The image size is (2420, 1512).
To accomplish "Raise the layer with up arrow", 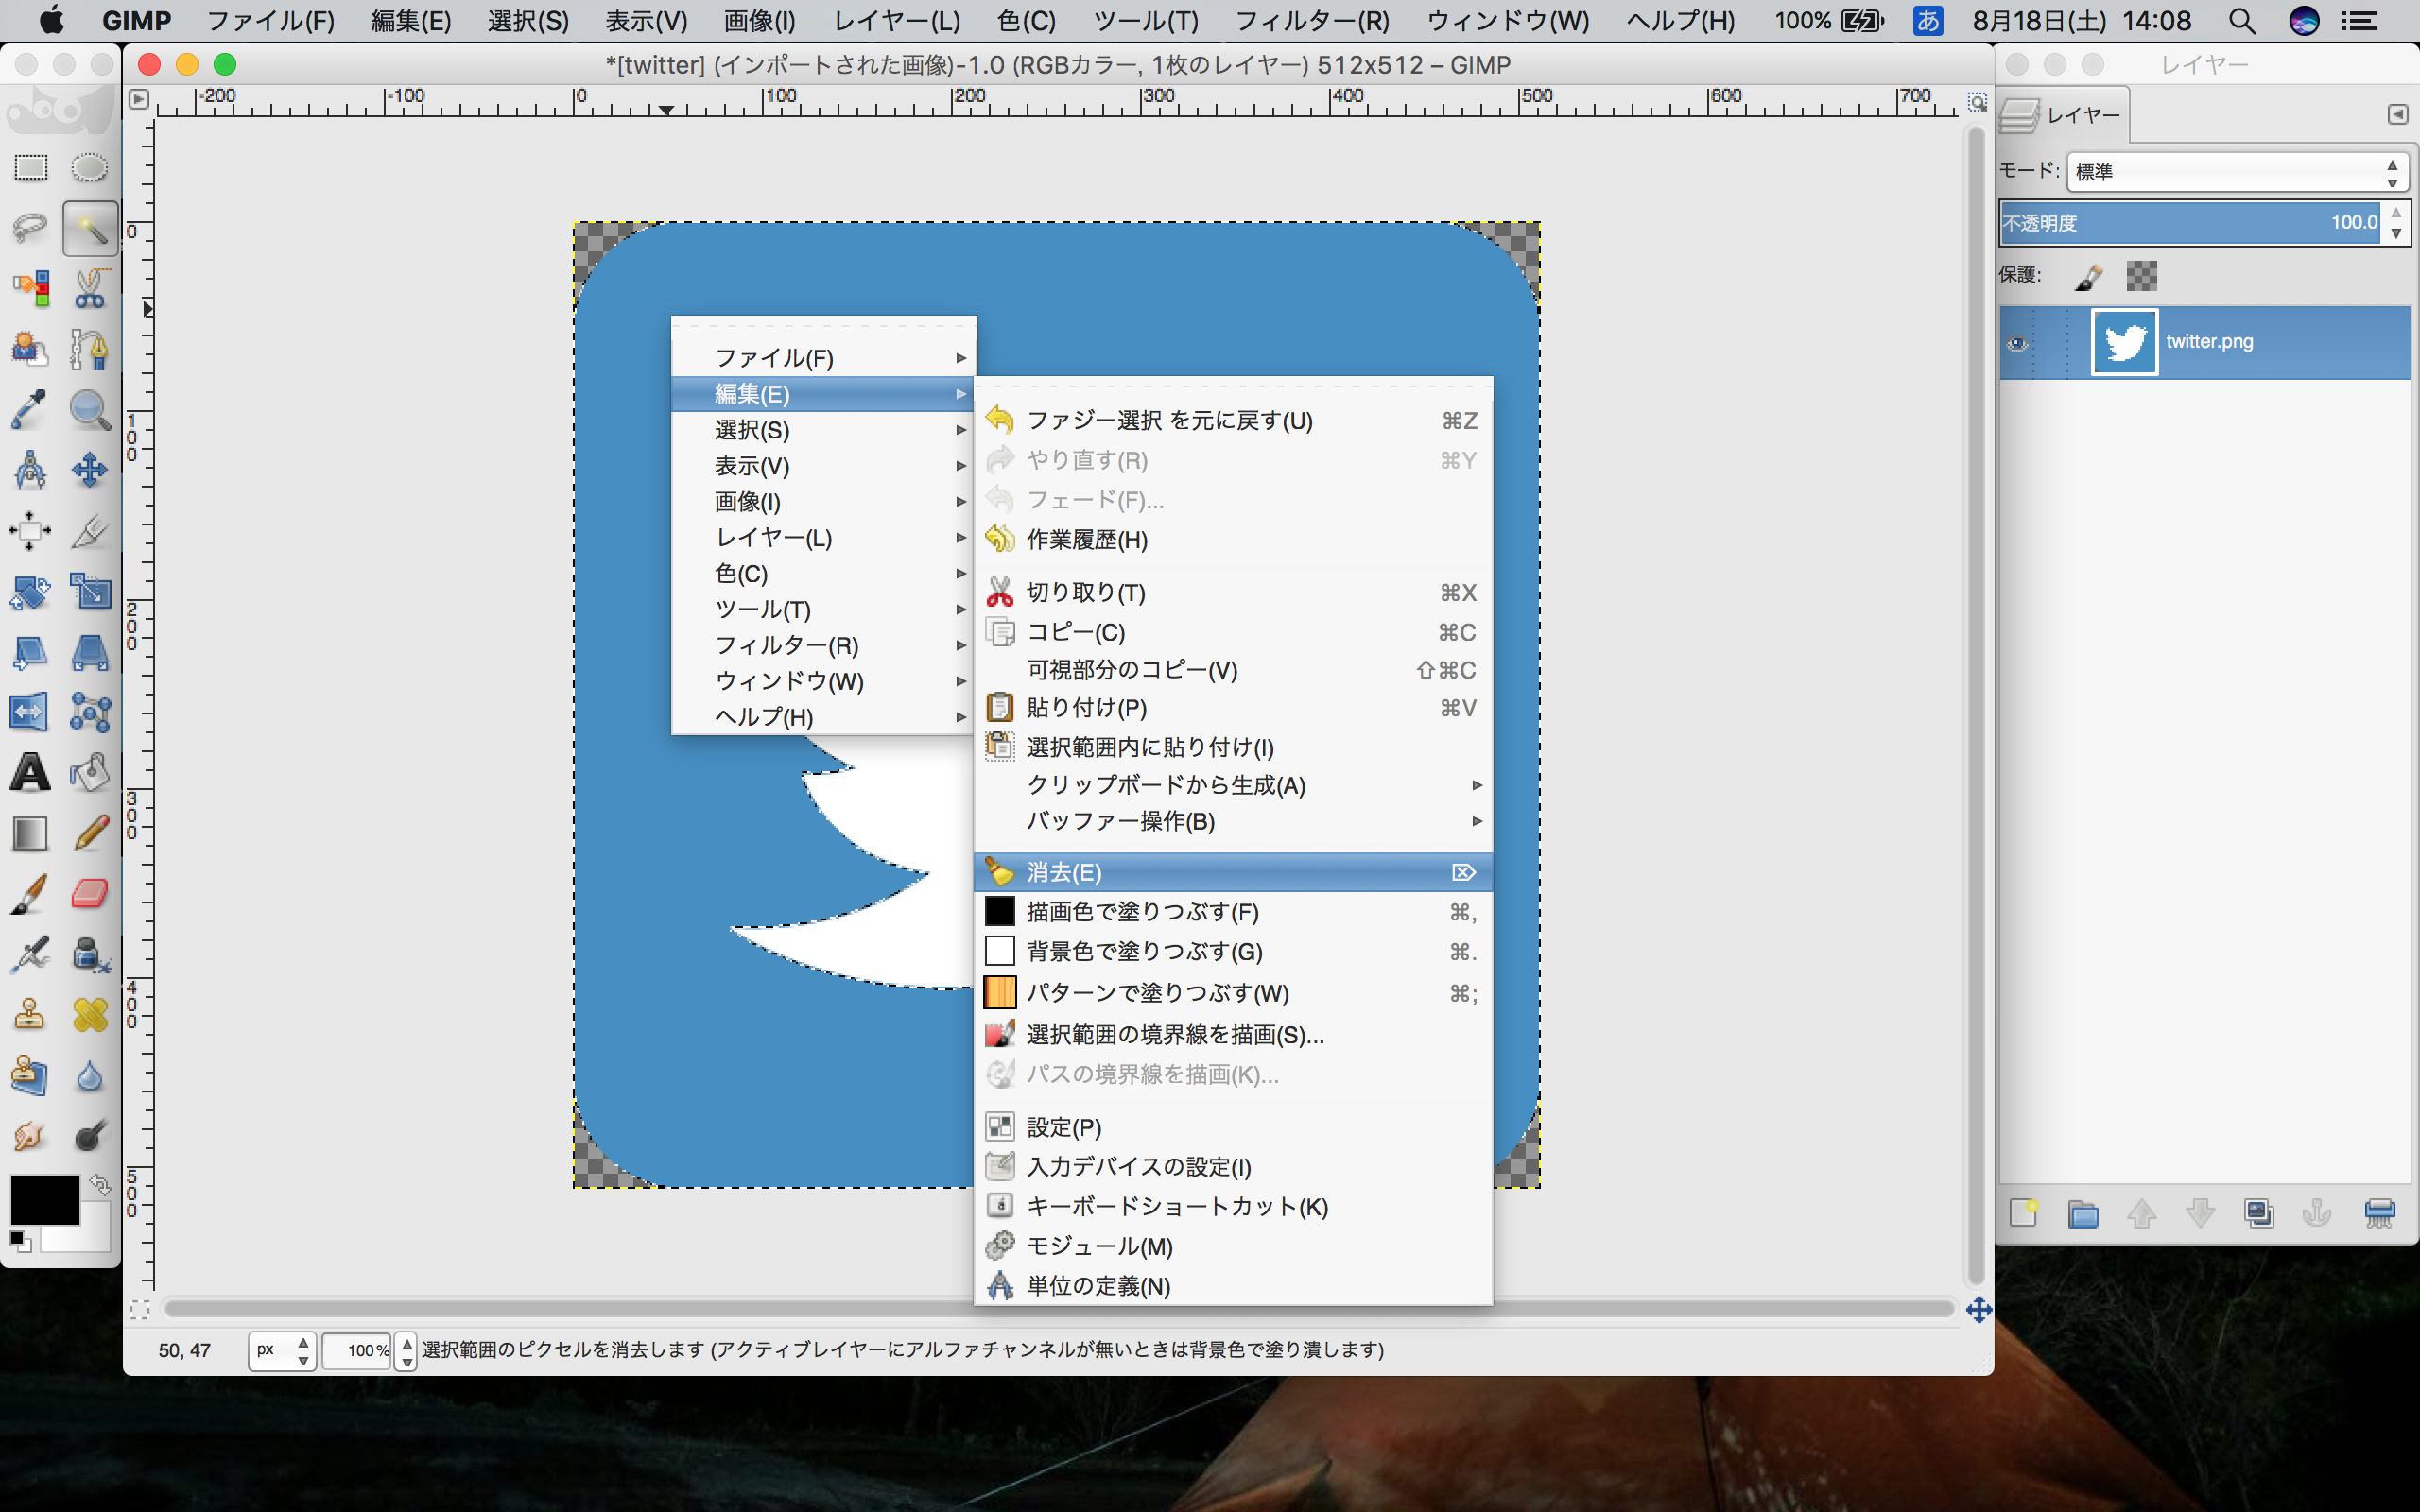I will coord(2141,1213).
